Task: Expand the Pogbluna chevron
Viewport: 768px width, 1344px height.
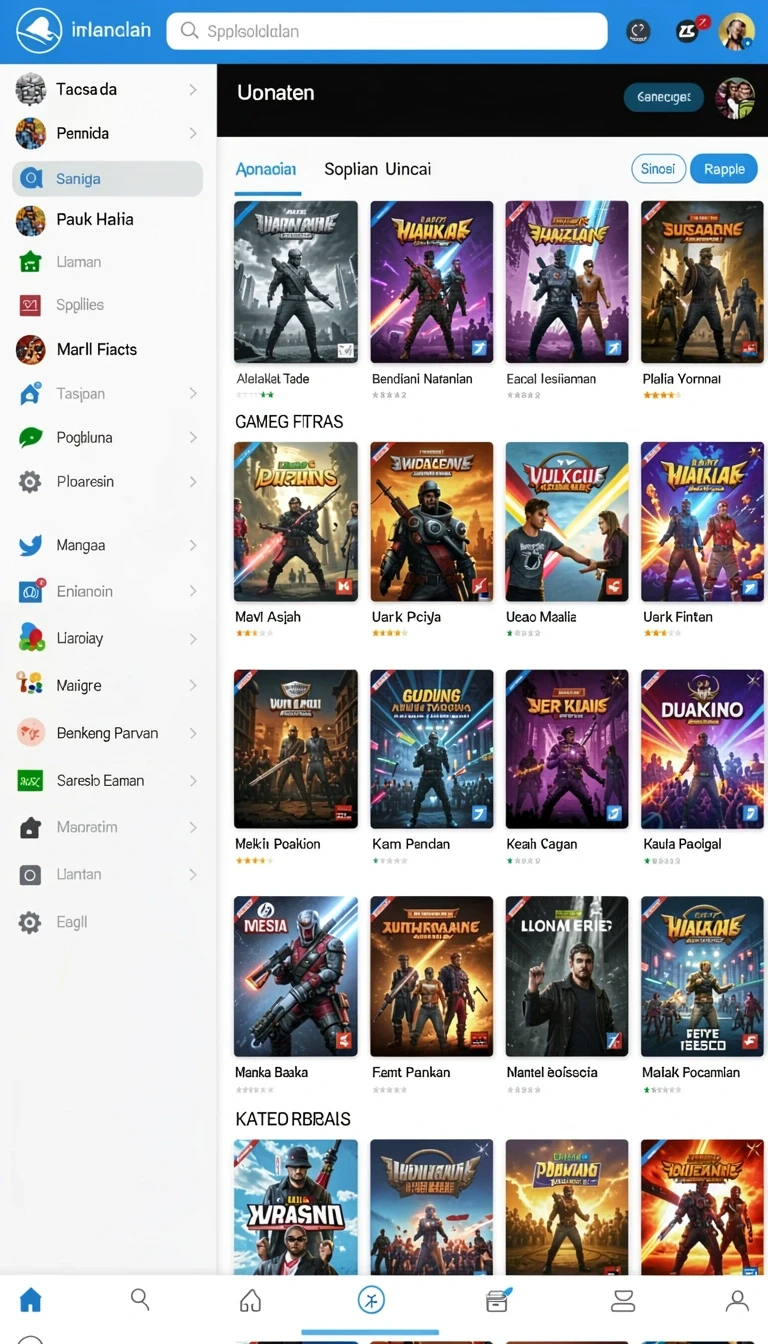Action: 192,438
